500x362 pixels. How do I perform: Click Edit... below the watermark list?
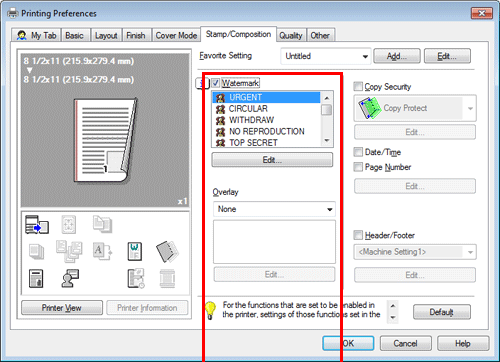click(272, 160)
